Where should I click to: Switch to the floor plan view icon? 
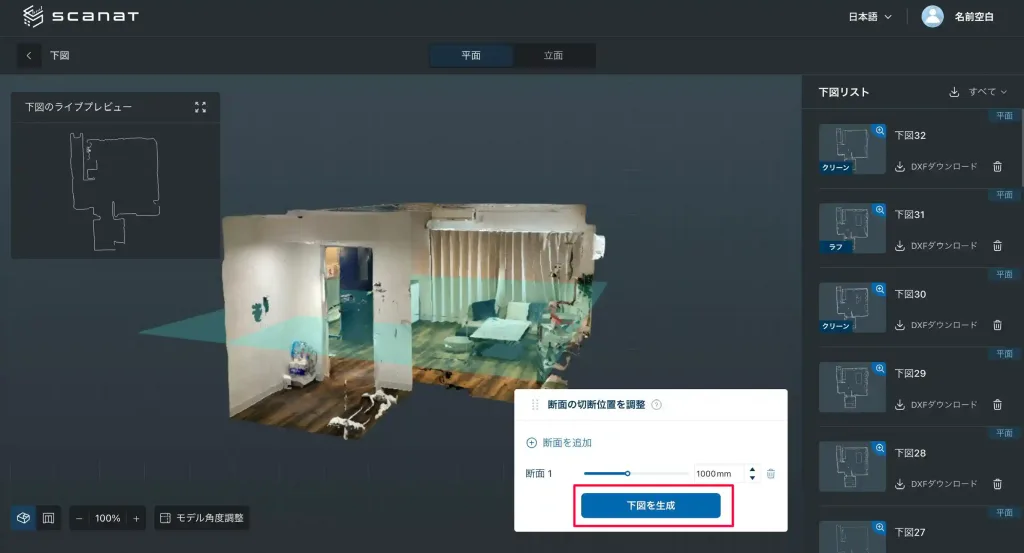pos(48,518)
